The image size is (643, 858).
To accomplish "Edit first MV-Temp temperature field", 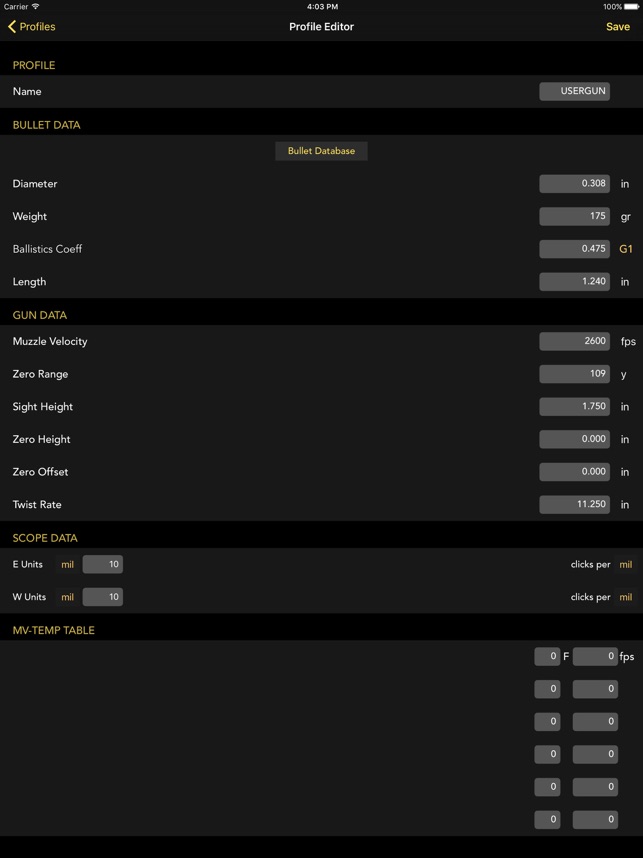I will click(547, 656).
